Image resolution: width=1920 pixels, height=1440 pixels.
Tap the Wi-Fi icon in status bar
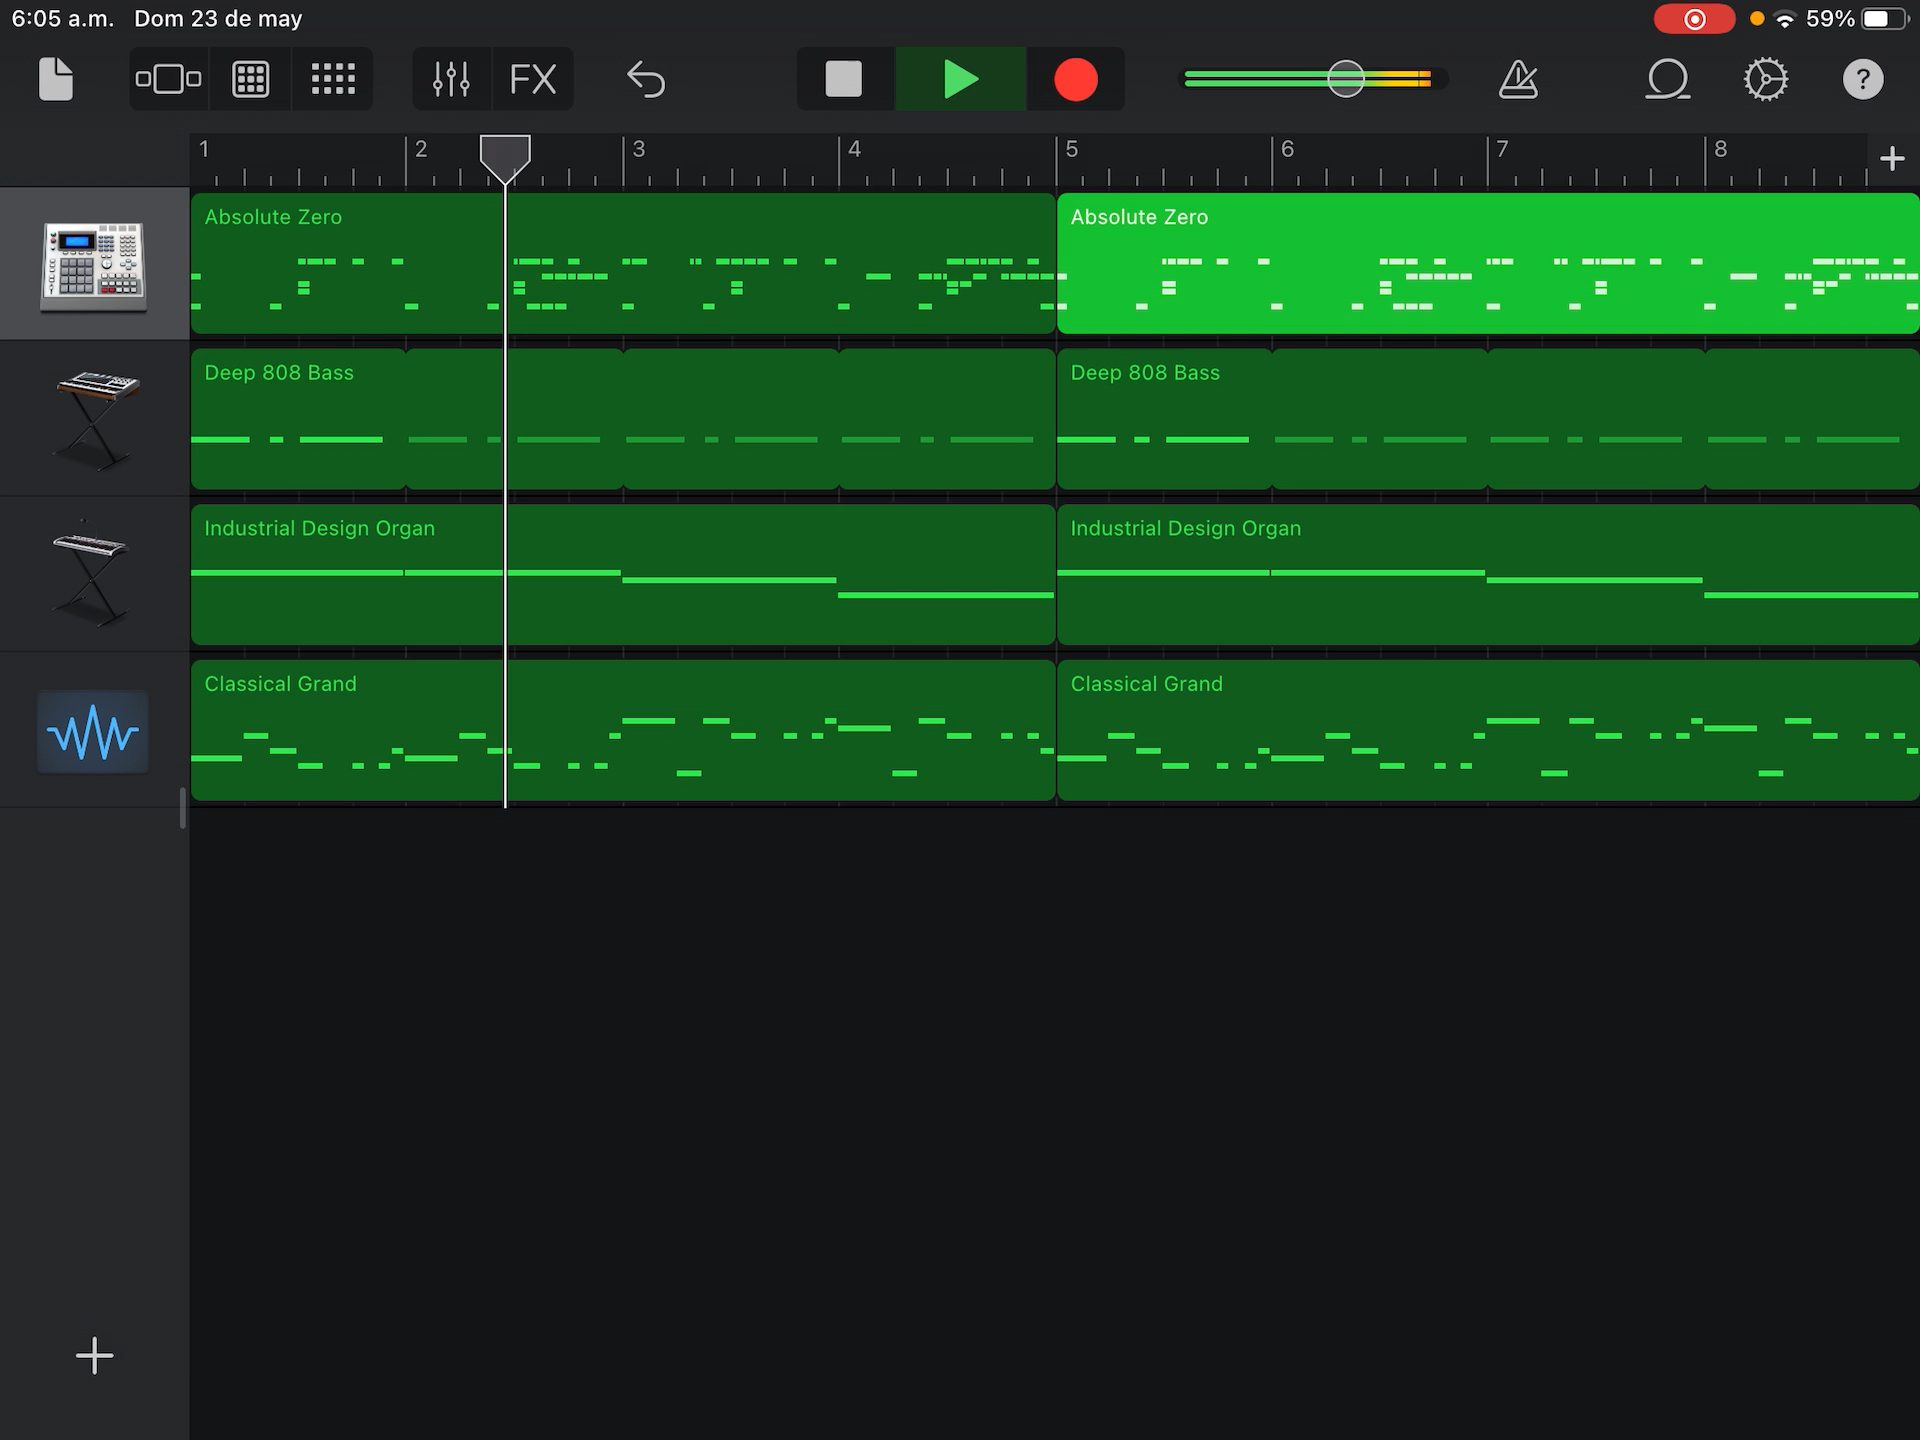tap(1785, 19)
